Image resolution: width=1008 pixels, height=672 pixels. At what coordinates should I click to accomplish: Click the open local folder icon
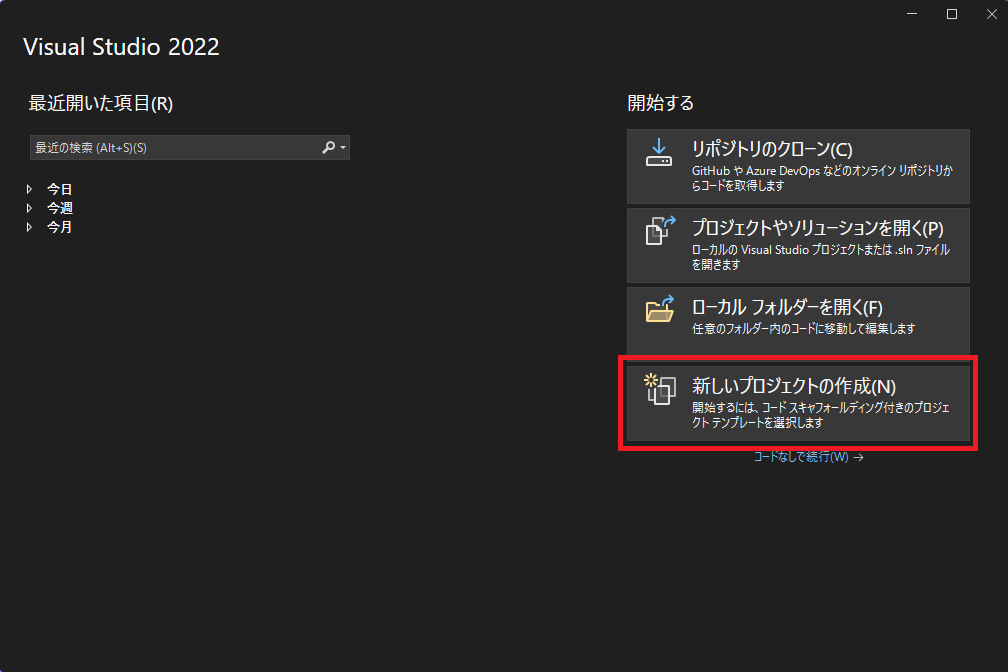click(659, 310)
